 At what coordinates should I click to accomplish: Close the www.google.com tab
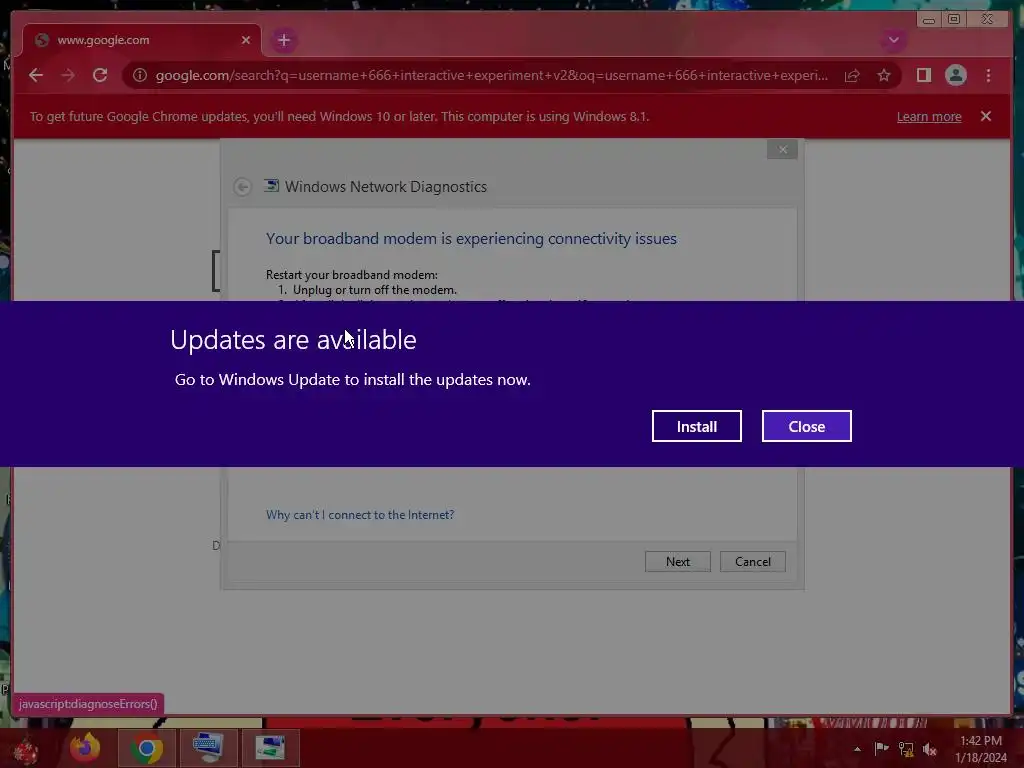(x=246, y=40)
